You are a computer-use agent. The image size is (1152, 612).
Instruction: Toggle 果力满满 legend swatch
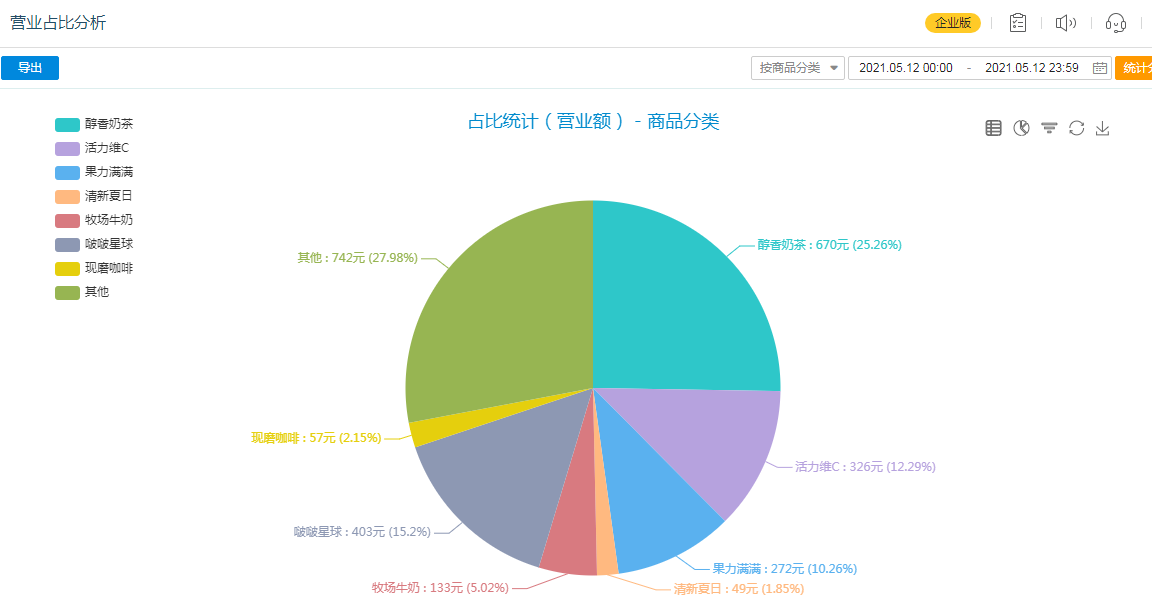coord(67,173)
